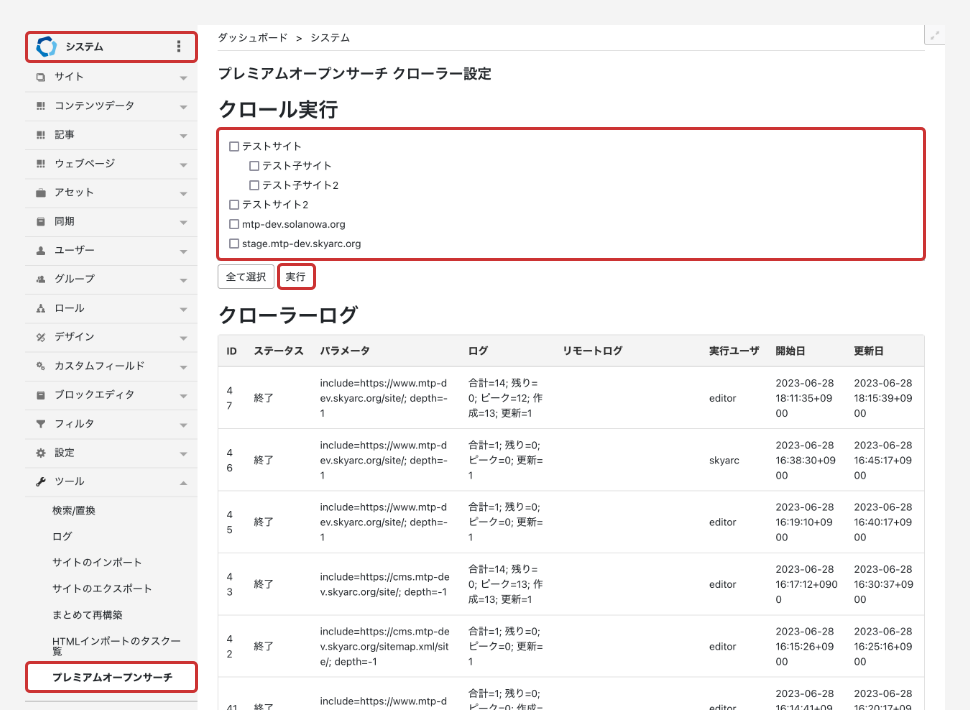The width and height of the screenshot is (970, 710).
Task: Select サイトのインポート under ツール
Action: (97, 562)
